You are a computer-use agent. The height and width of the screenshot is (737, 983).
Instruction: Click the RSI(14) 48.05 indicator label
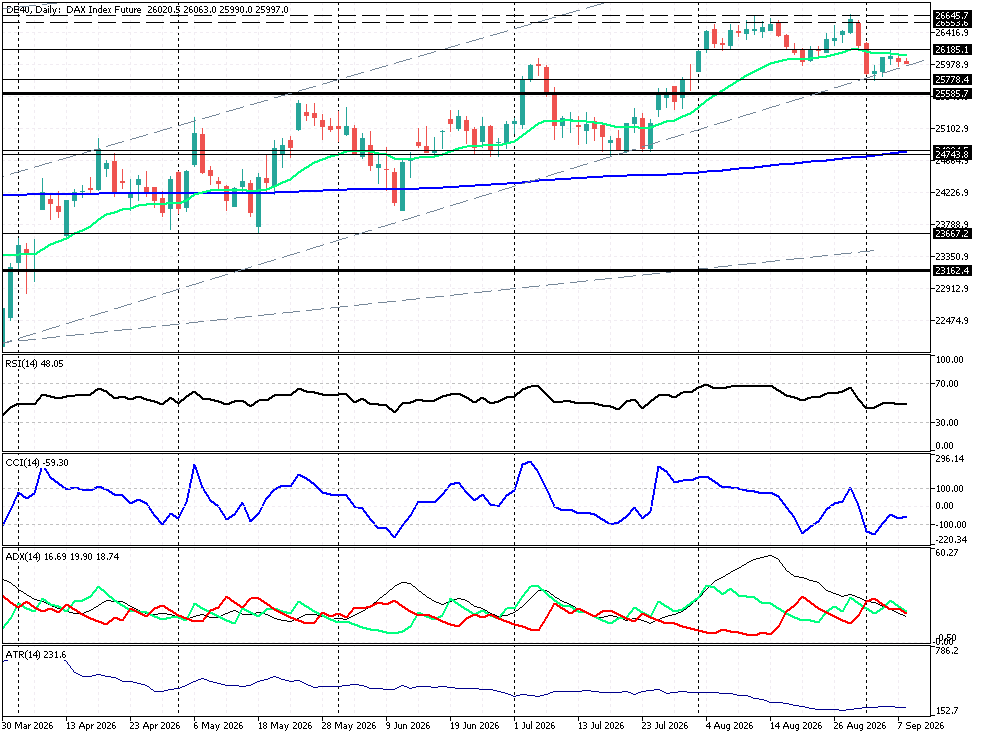pyautogui.click(x=34, y=363)
